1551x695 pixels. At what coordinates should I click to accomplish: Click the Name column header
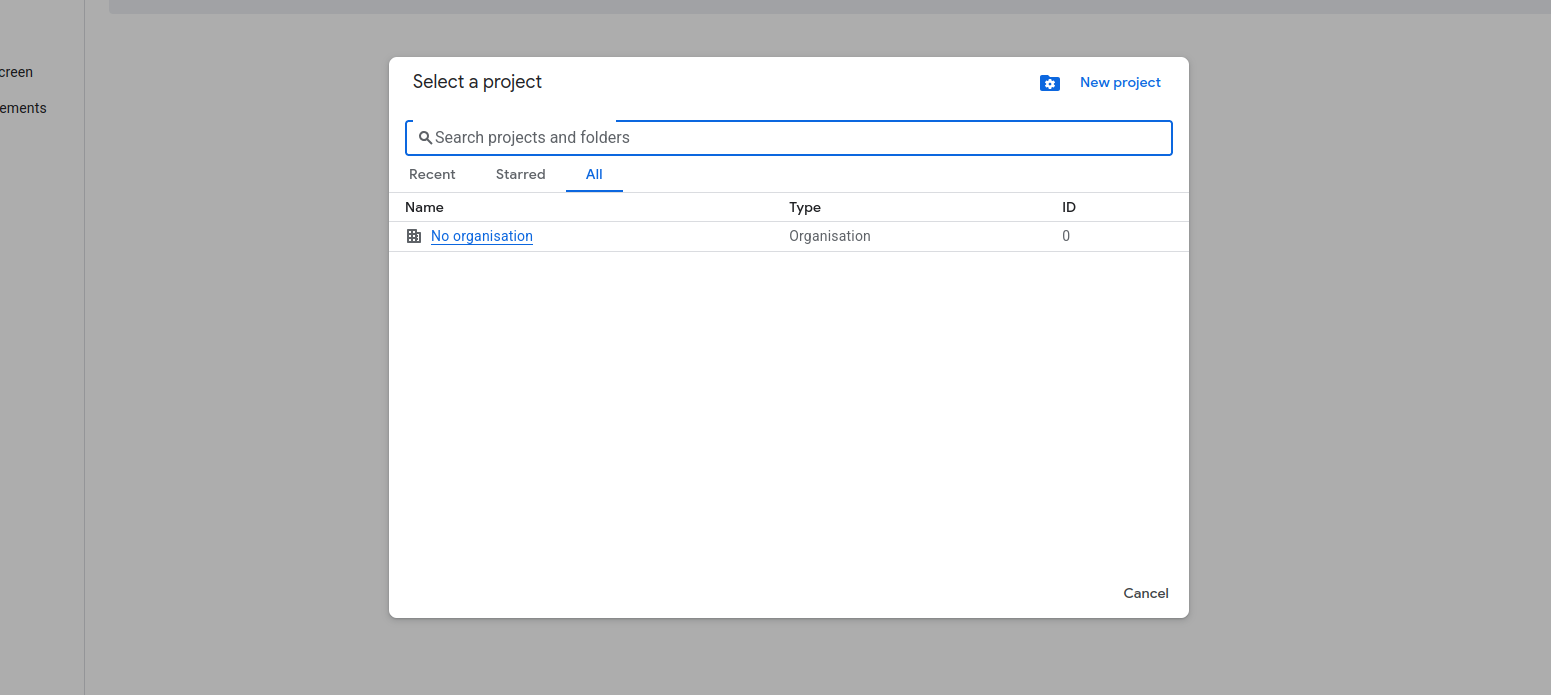pos(424,207)
